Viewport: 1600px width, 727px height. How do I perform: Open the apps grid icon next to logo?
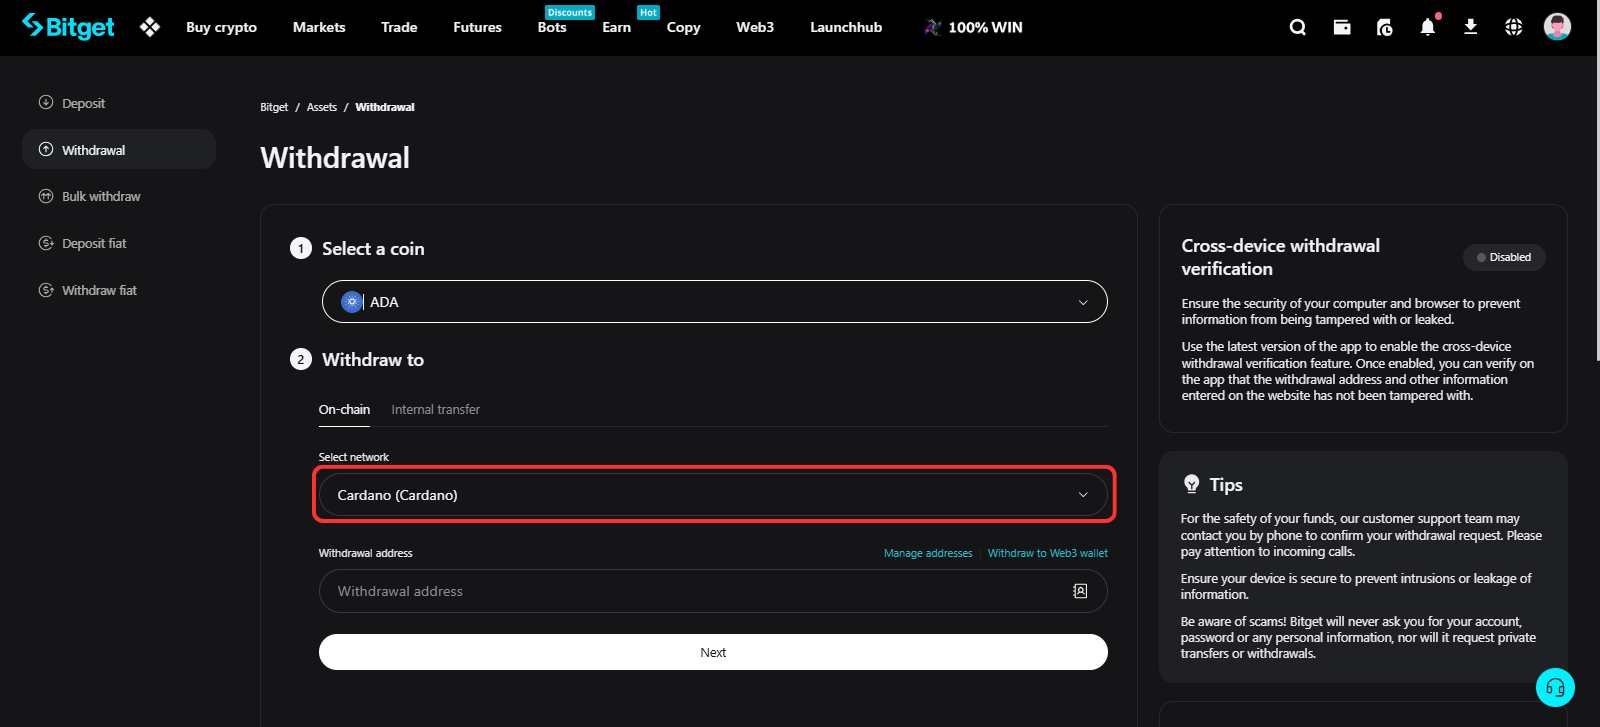point(150,27)
